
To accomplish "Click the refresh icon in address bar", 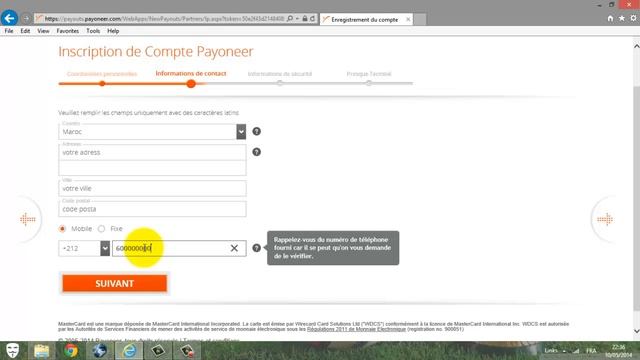I will 313,19.
